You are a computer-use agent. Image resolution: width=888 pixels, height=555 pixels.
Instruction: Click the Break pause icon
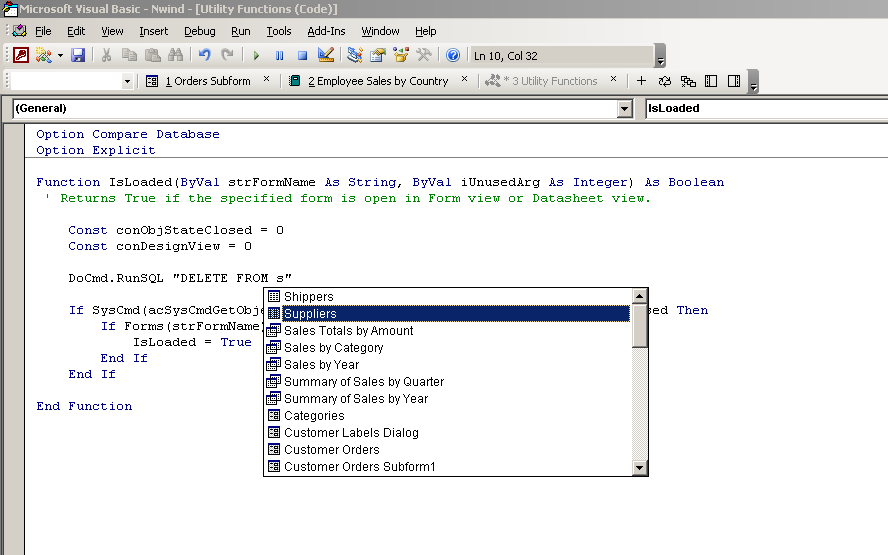pyautogui.click(x=279, y=56)
